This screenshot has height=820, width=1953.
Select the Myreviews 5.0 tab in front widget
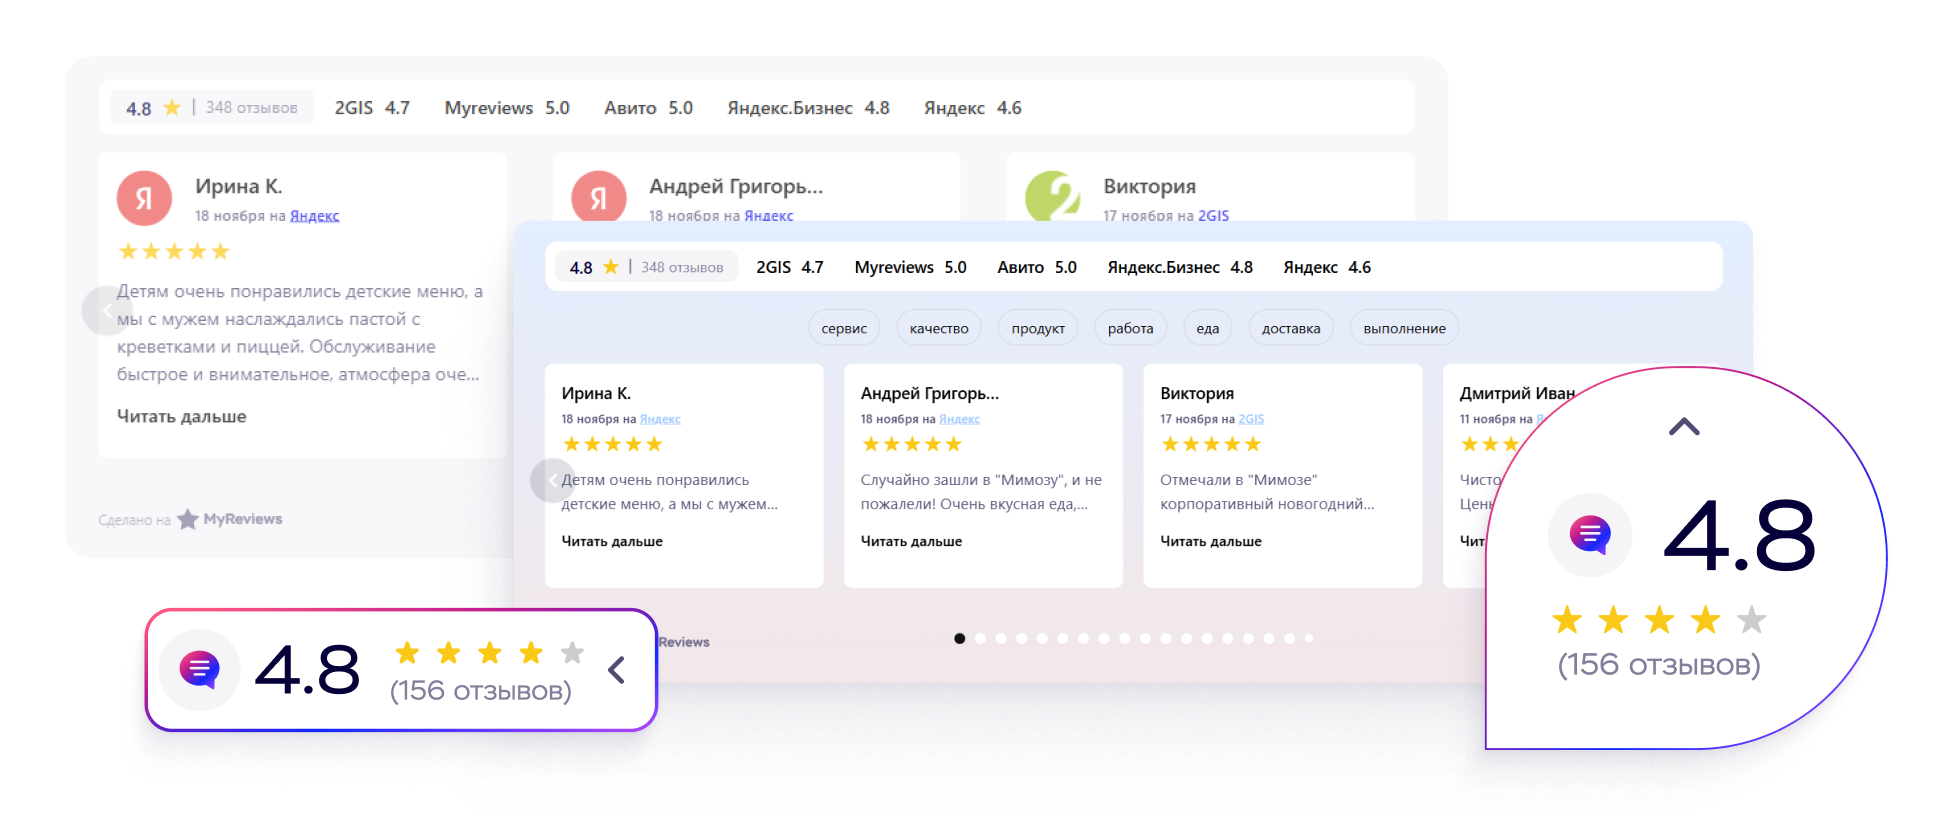910,268
